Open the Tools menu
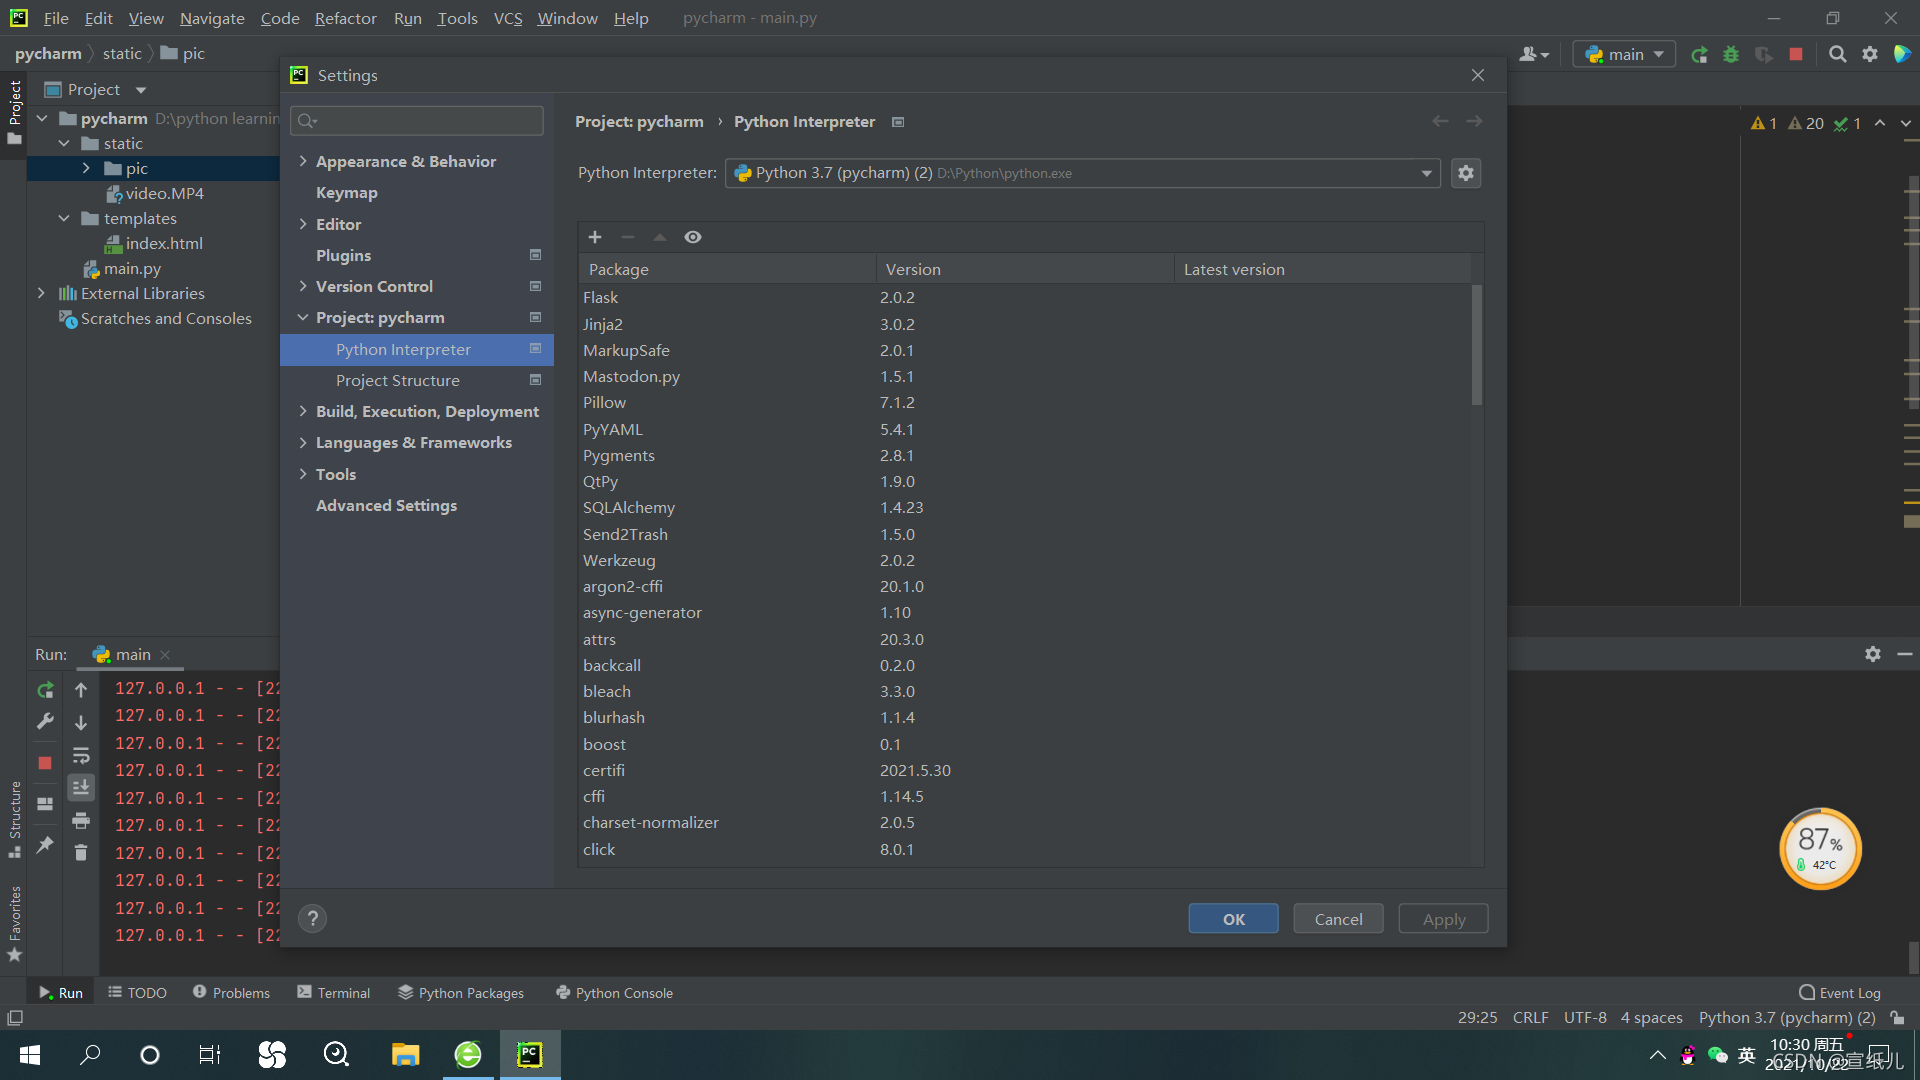The height and width of the screenshot is (1080, 1920). [457, 18]
